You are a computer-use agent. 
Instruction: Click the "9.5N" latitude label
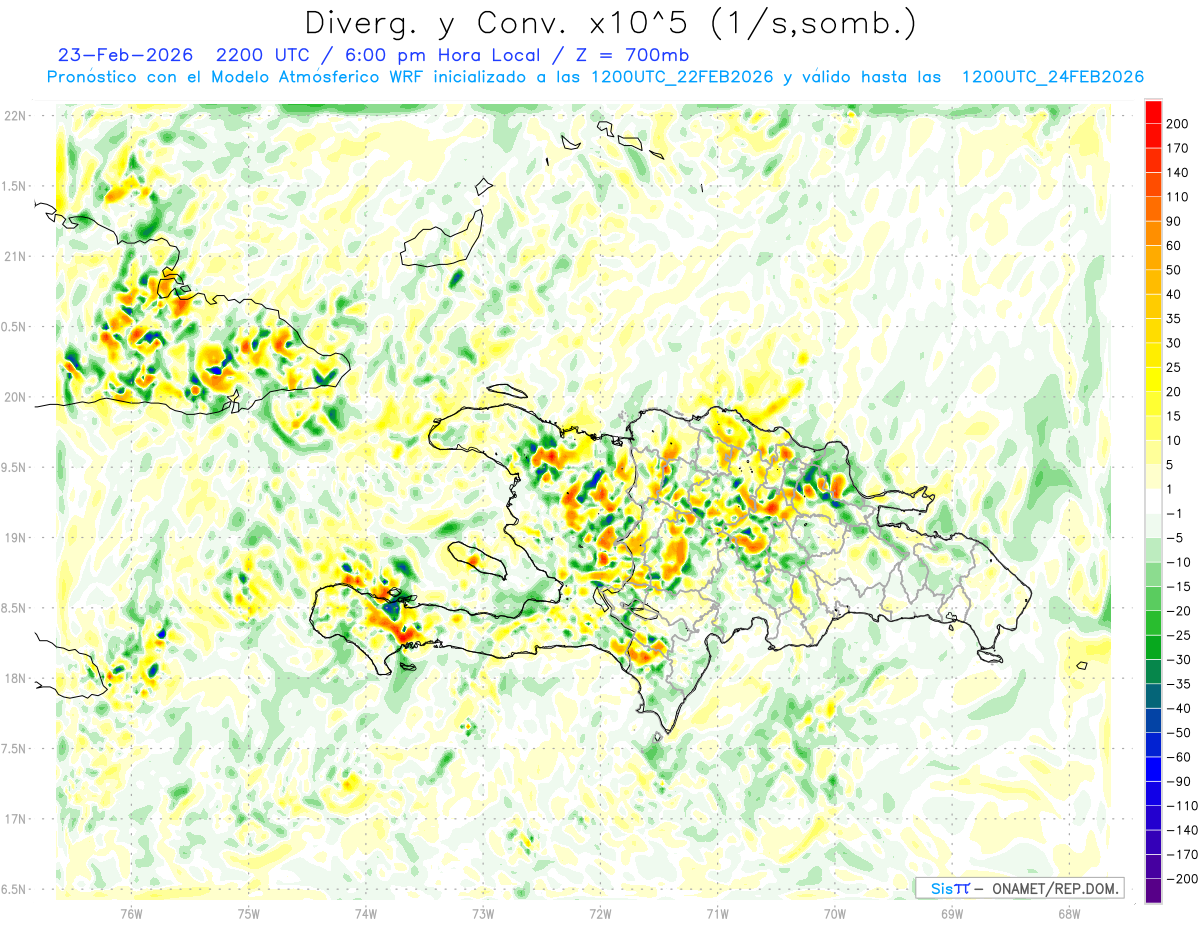[14, 467]
